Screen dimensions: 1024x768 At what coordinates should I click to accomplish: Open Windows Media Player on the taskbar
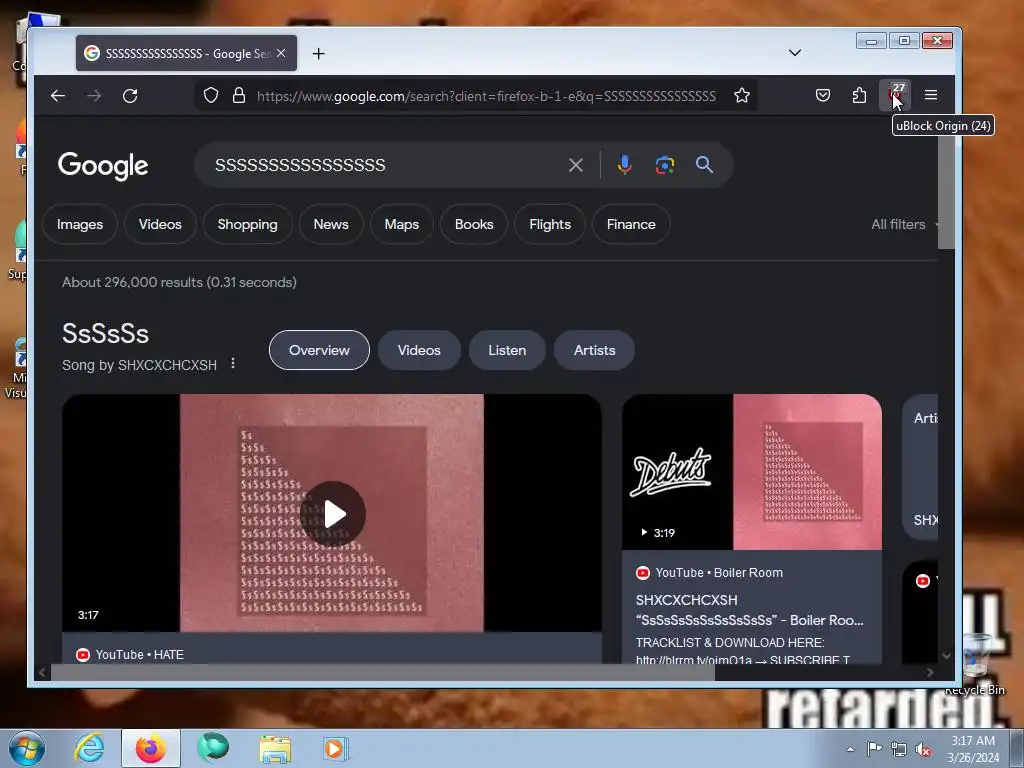336,749
